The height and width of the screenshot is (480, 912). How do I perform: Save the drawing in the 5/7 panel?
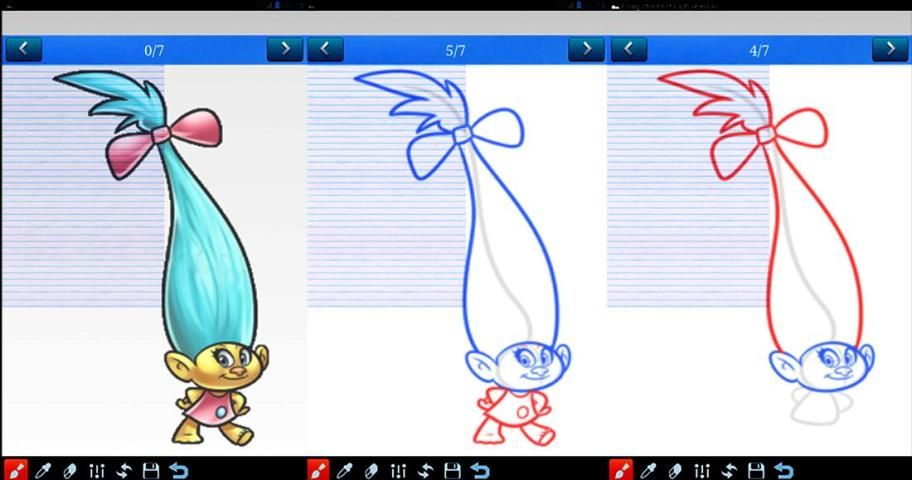(453, 469)
